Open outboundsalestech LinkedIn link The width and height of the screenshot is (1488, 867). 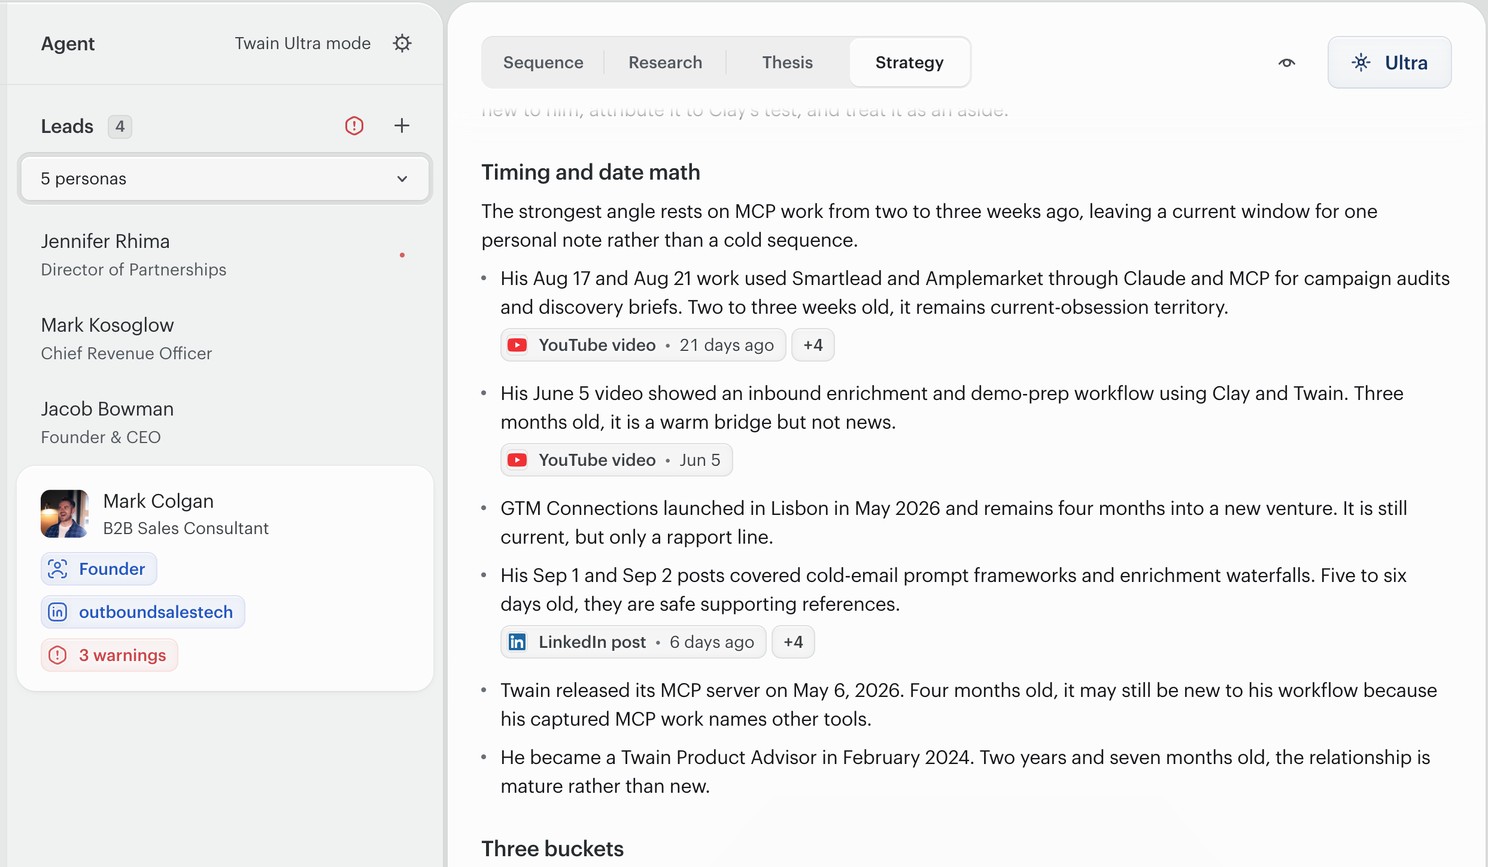click(x=143, y=612)
